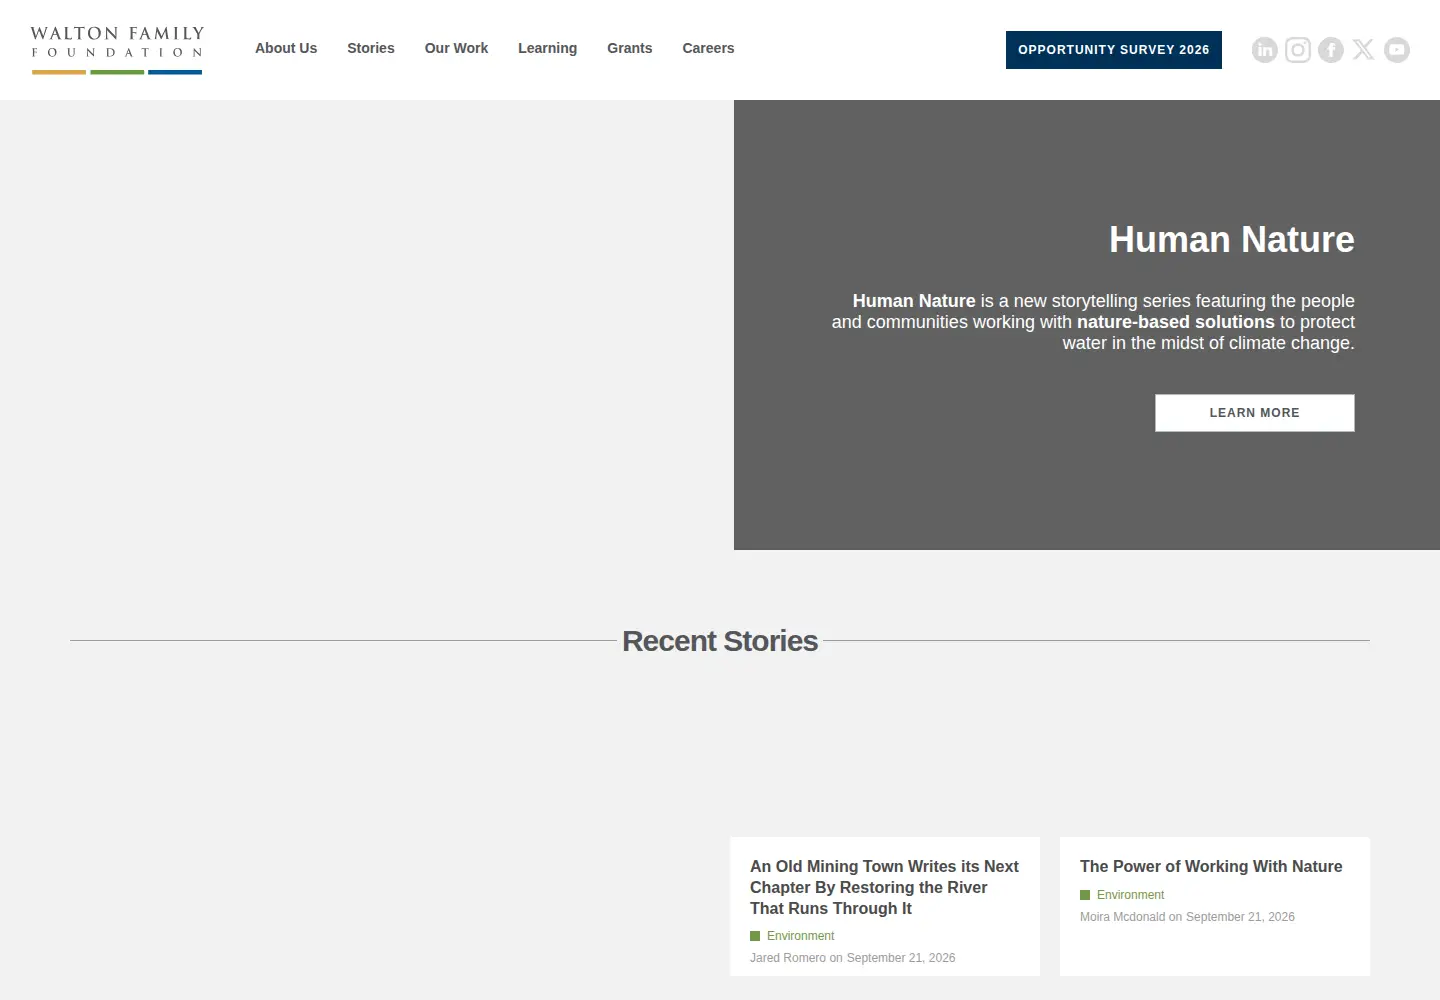The height and width of the screenshot is (1000, 1440).
Task: Open the LinkedIn social icon
Action: click(x=1265, y=50)
